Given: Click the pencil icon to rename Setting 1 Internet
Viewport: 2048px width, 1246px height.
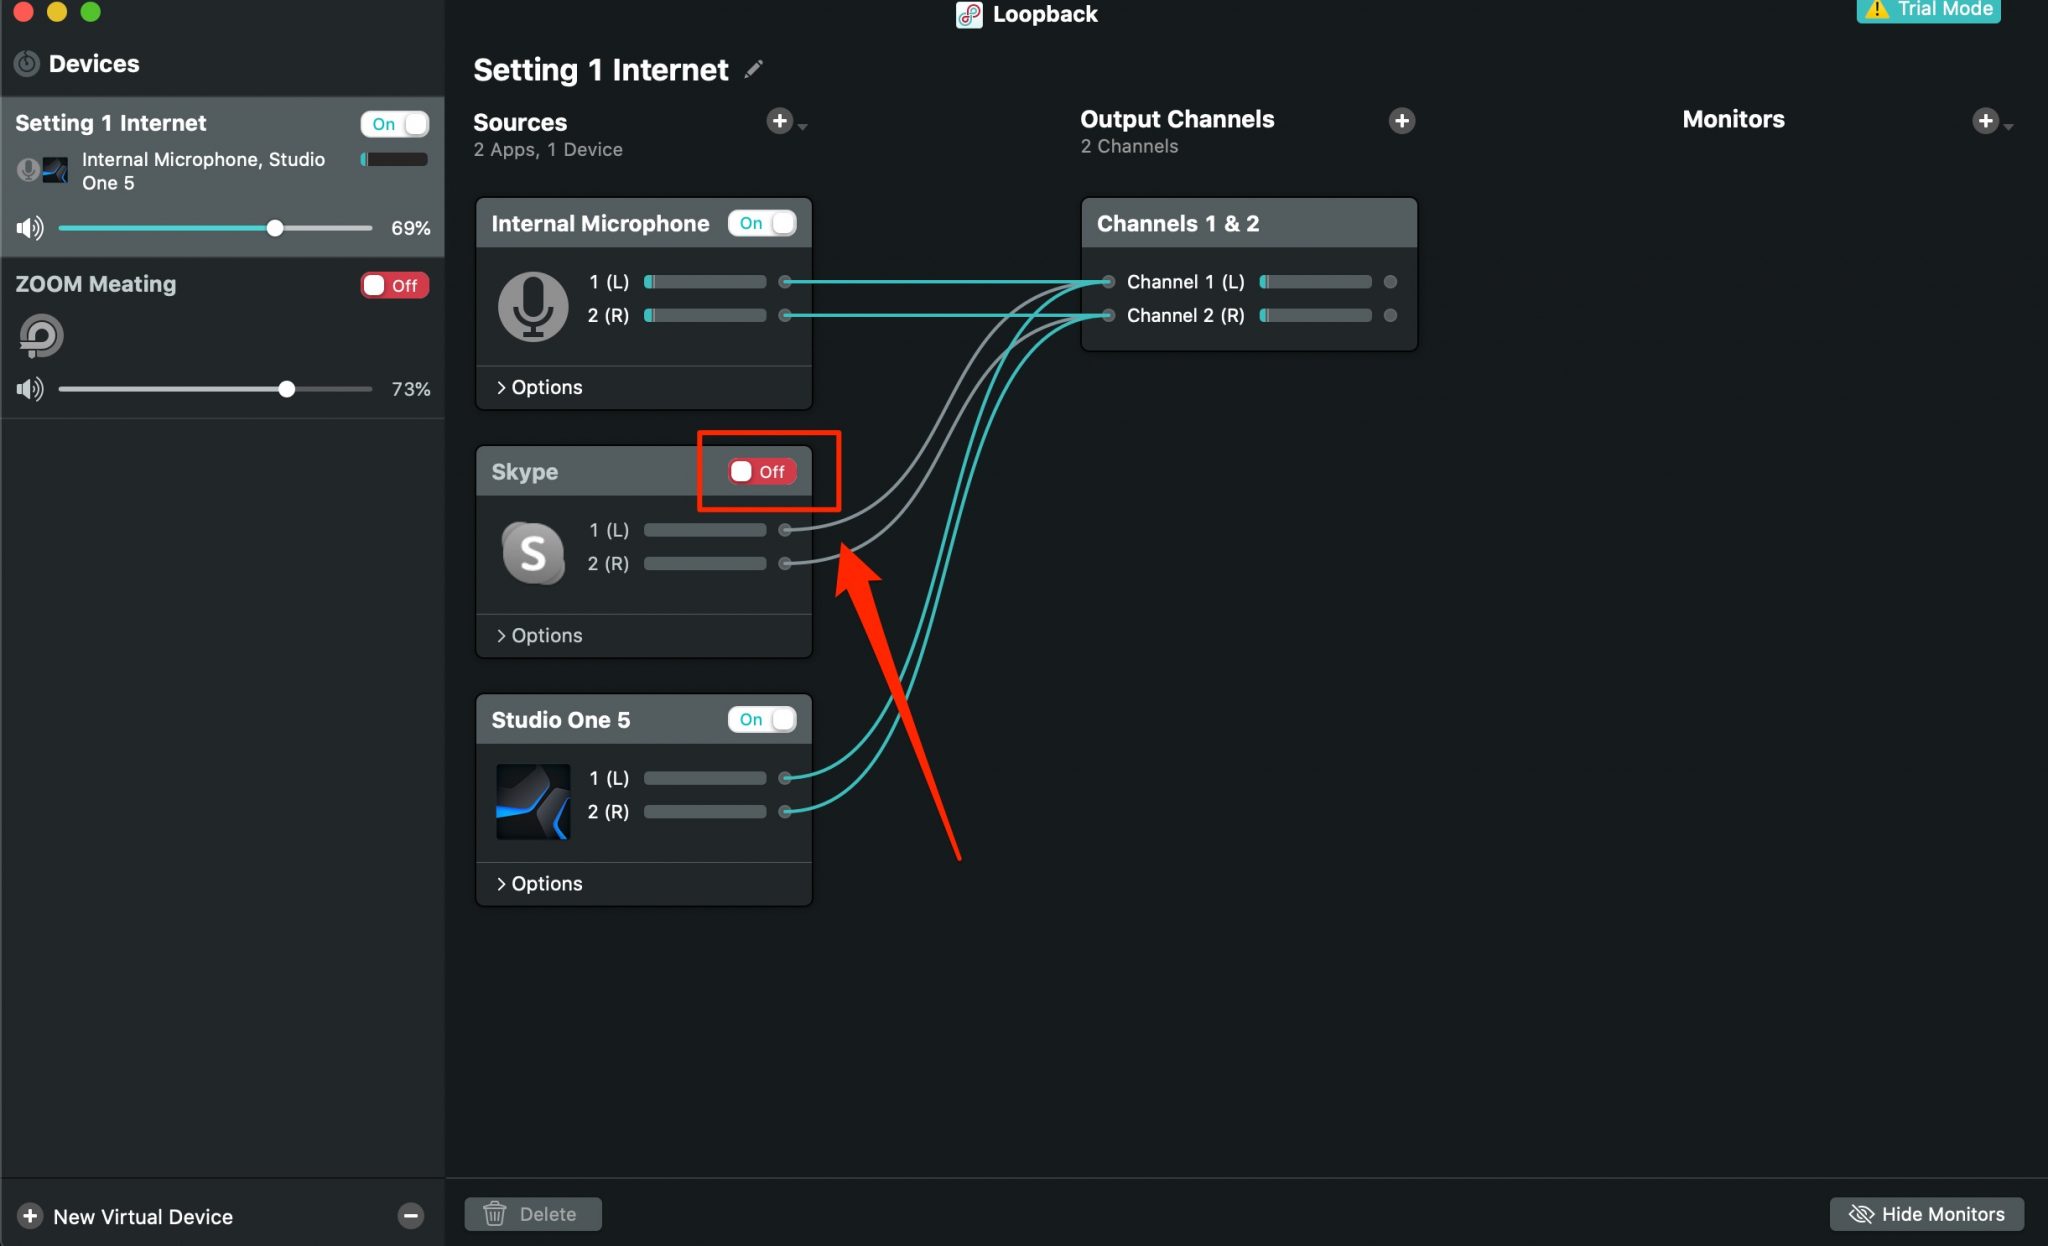Looking at the screenshot, I should [754, 69].
